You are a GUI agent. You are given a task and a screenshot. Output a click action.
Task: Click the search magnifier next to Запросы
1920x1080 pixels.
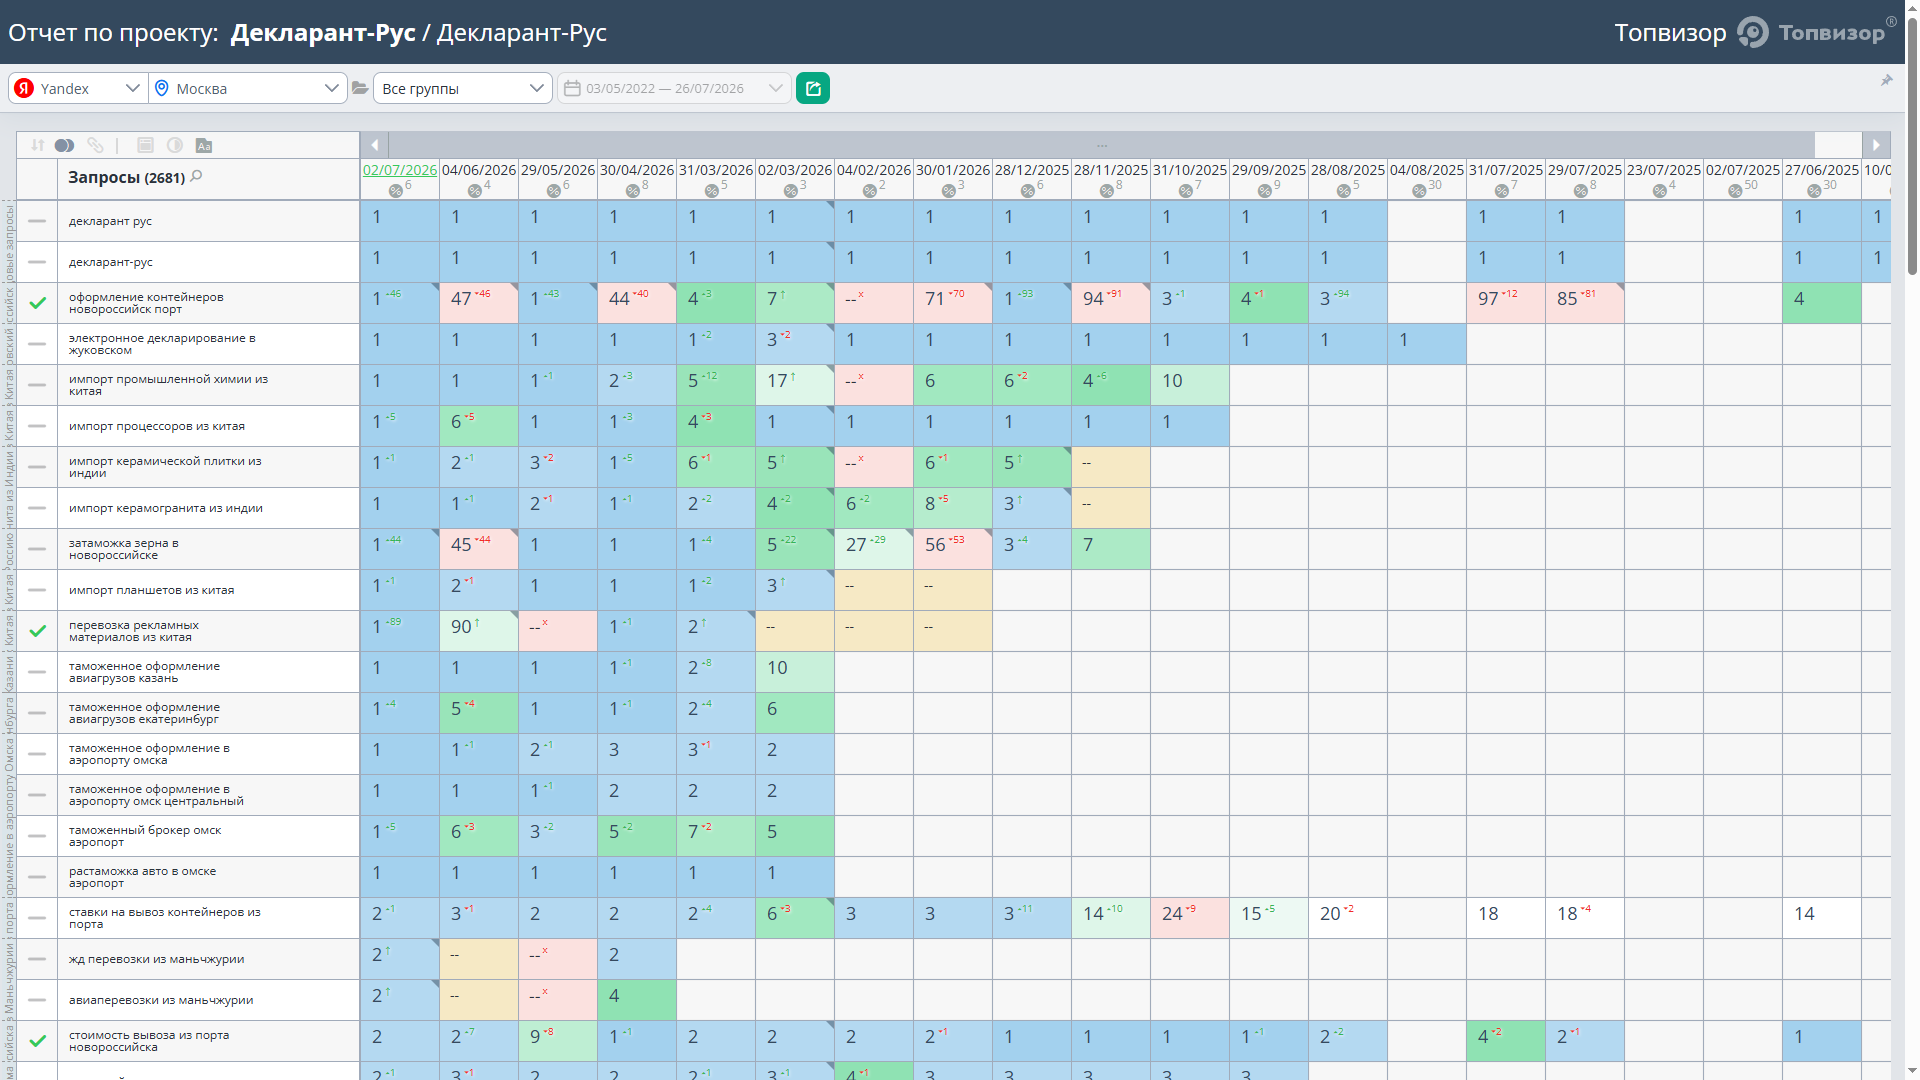196,176
